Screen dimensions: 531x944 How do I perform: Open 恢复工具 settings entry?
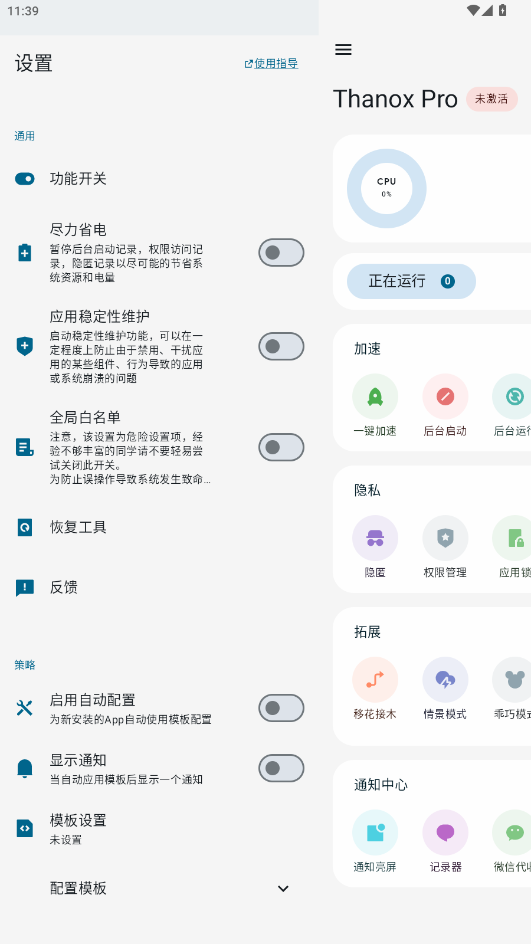point(160,527)
